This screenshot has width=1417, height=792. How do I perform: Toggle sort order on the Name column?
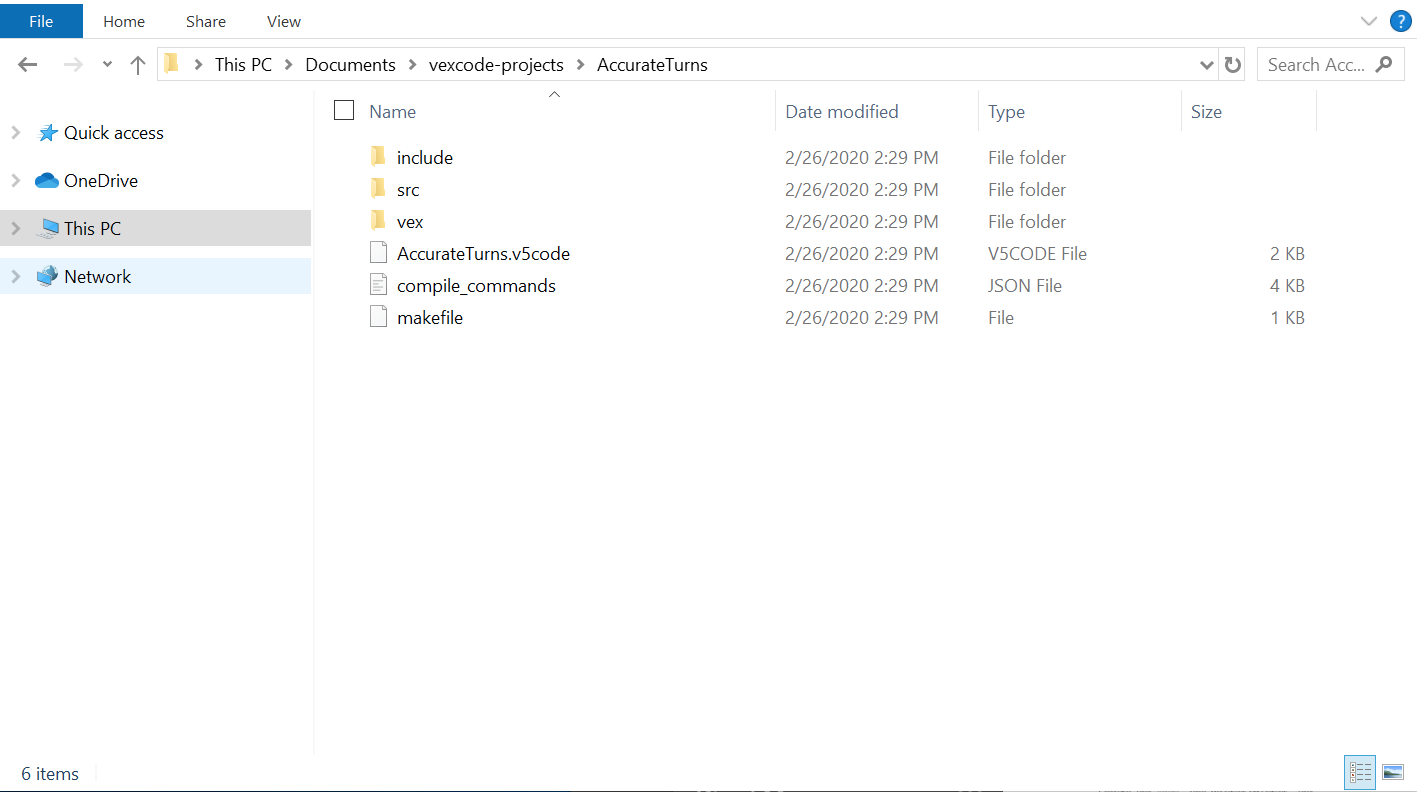tap(391, 111)
